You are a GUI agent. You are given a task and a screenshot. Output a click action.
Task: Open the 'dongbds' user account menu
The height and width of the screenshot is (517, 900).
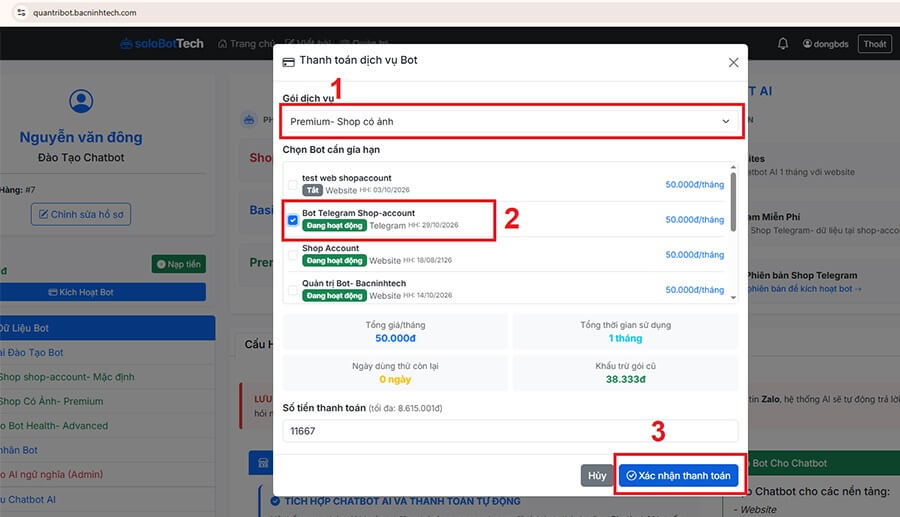(x=825, y=44)
